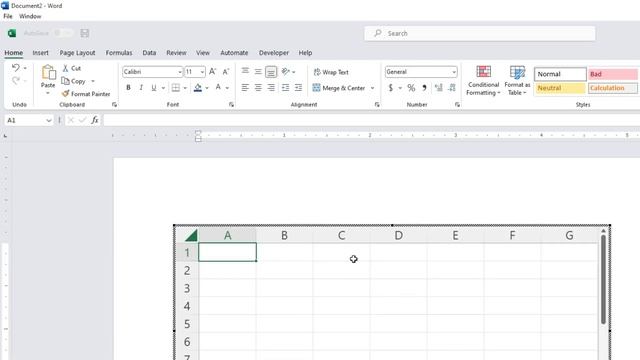
Task: Increase the indent
Action: pos(298,87)
